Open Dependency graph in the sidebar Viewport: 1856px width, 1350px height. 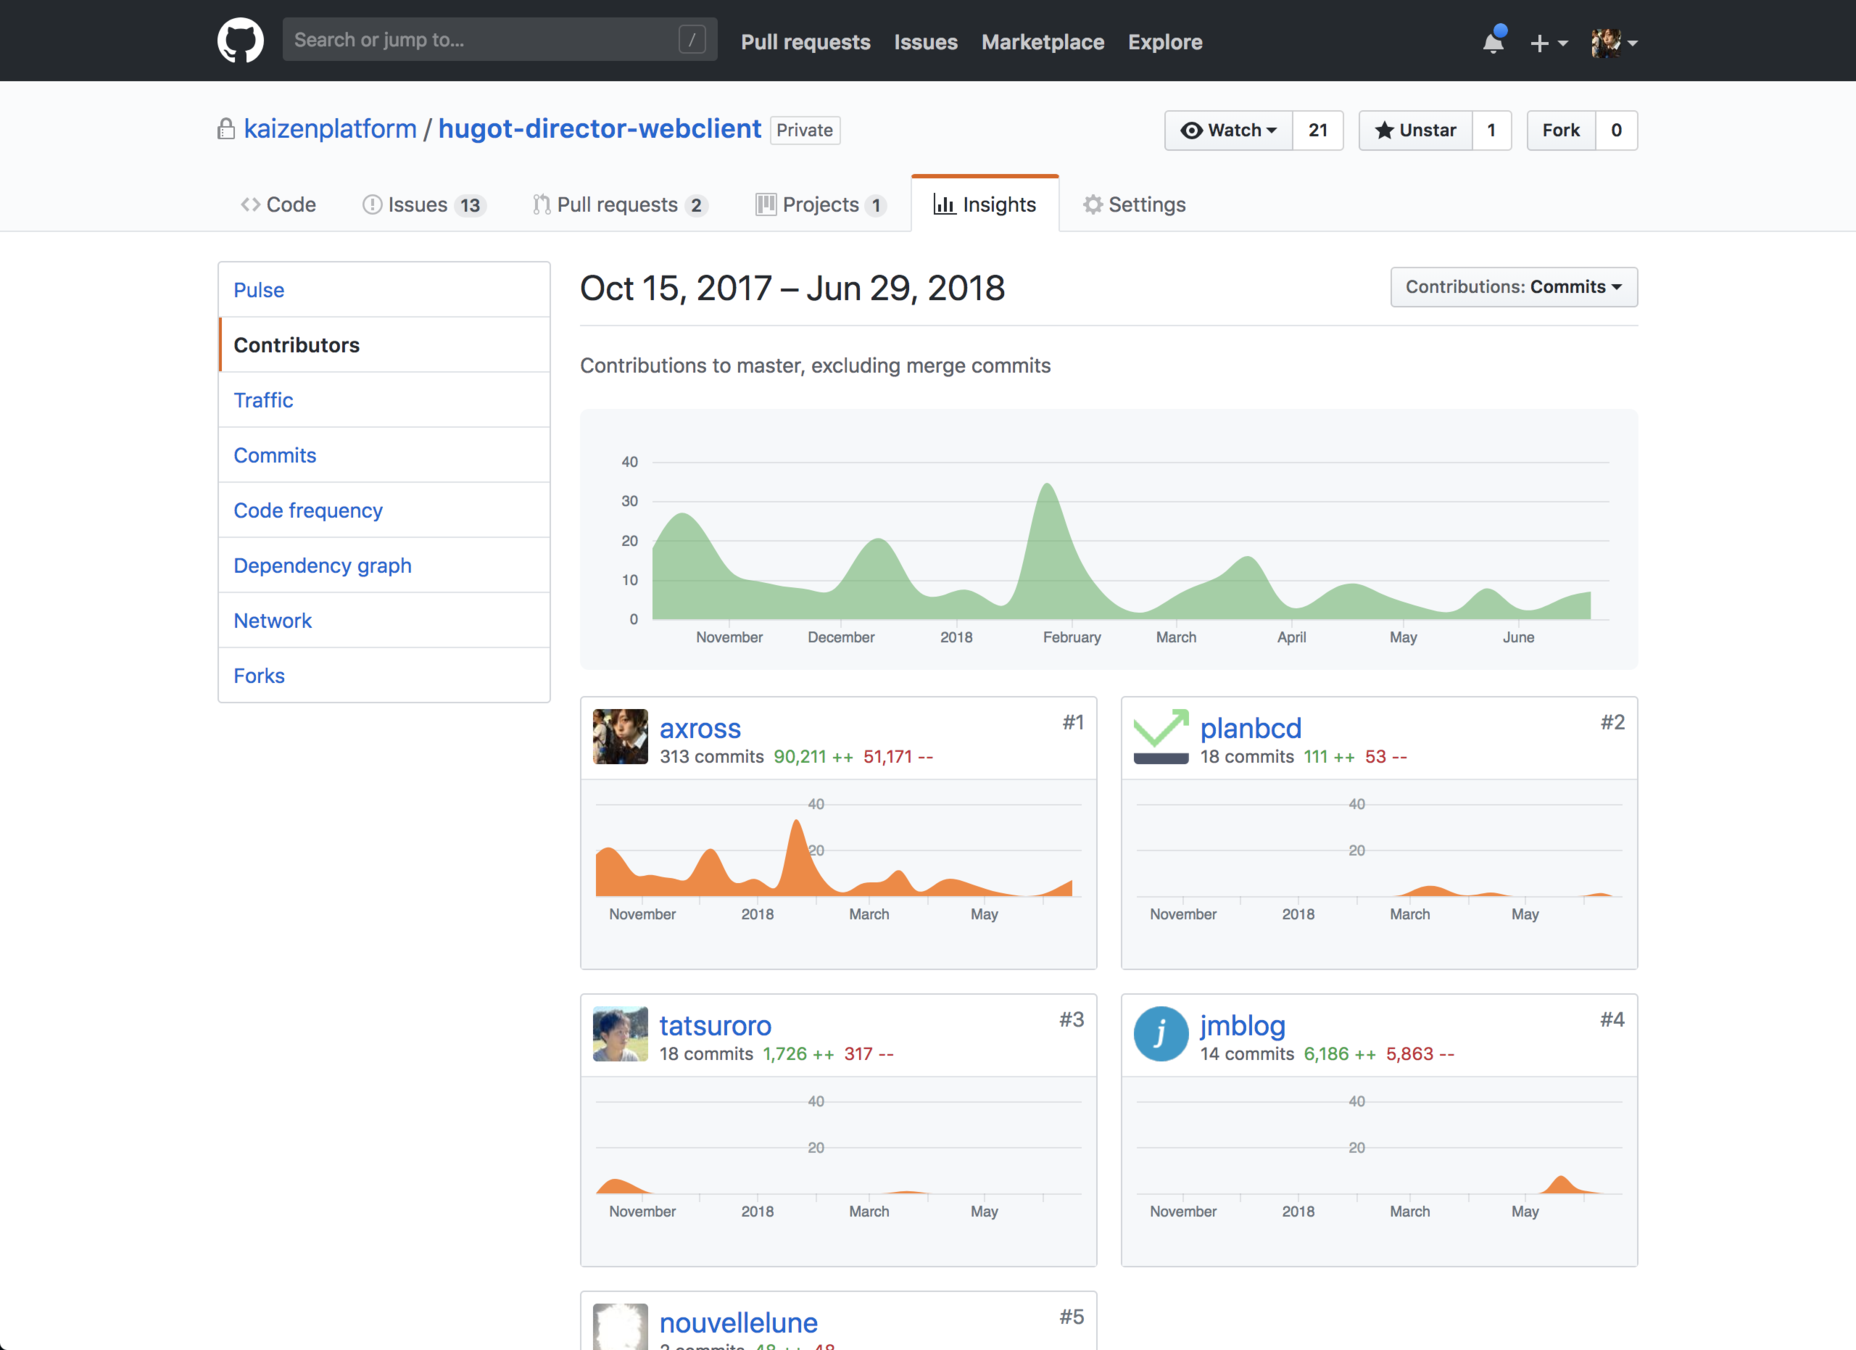pyautogui.click(x=384, y=565)
